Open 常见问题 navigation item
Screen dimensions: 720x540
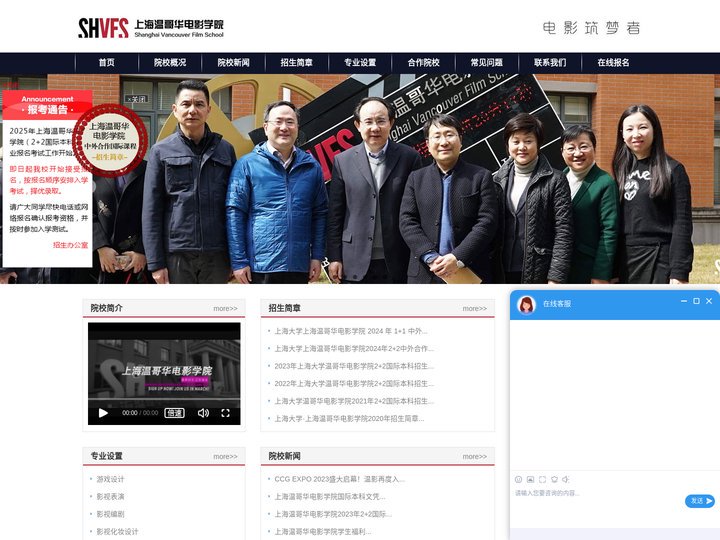pyautogui.click(x=487, y=62)
